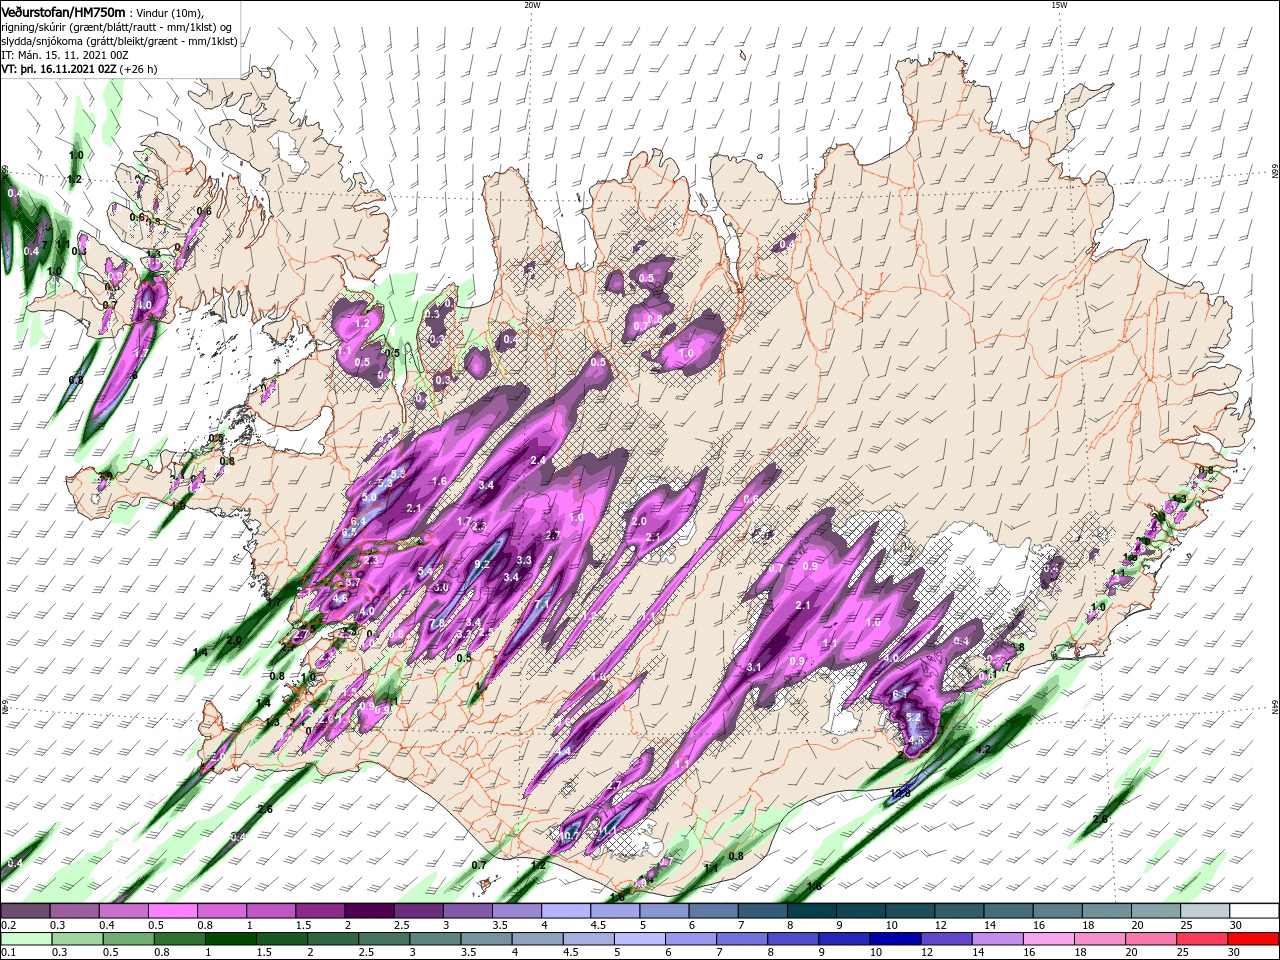Viewport: 1280px width, 960px height.
Task: Click the 2.4 snowfall value on the map
Action: pyautogui.click(x=538, y=460)
